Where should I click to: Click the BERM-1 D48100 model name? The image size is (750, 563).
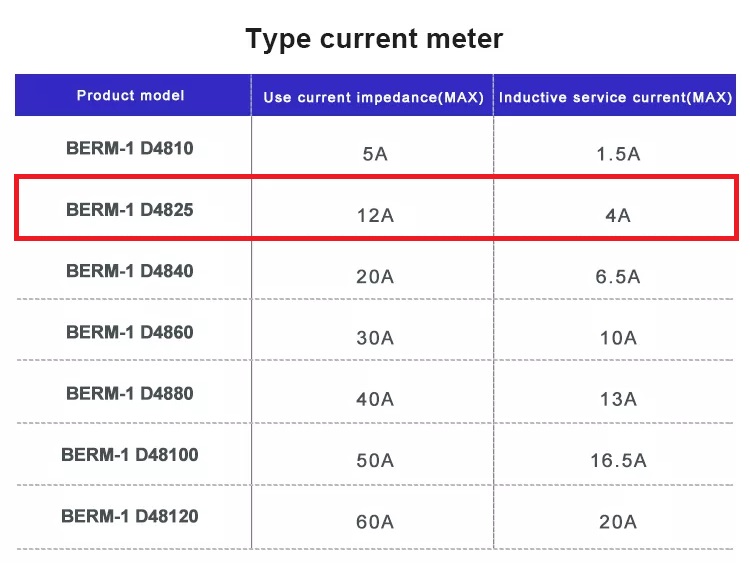pyautogui.click(x=130, y=455)
